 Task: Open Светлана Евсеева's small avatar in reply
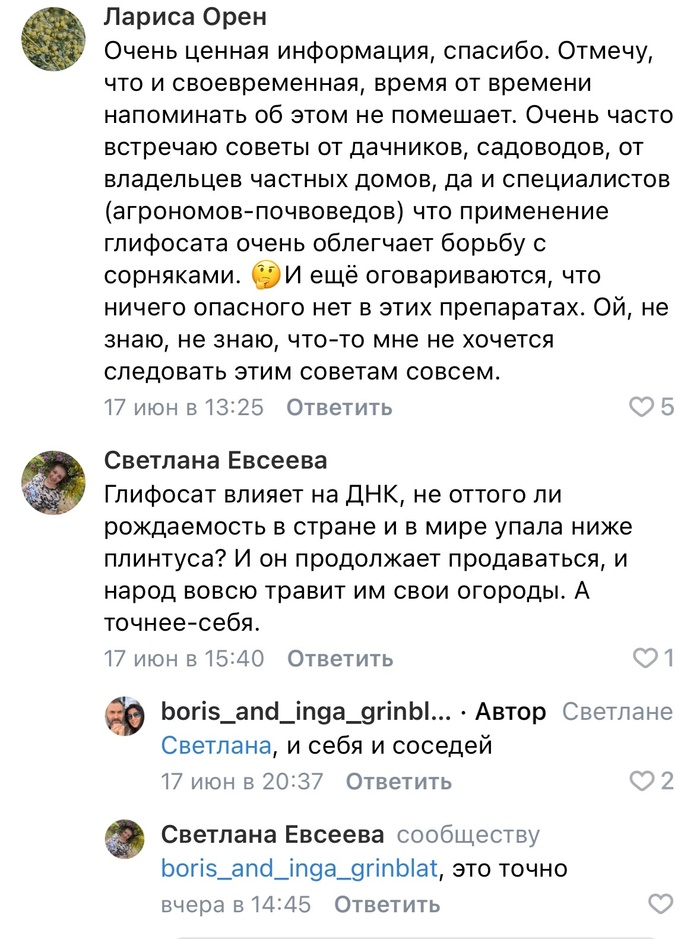(125, 839)
